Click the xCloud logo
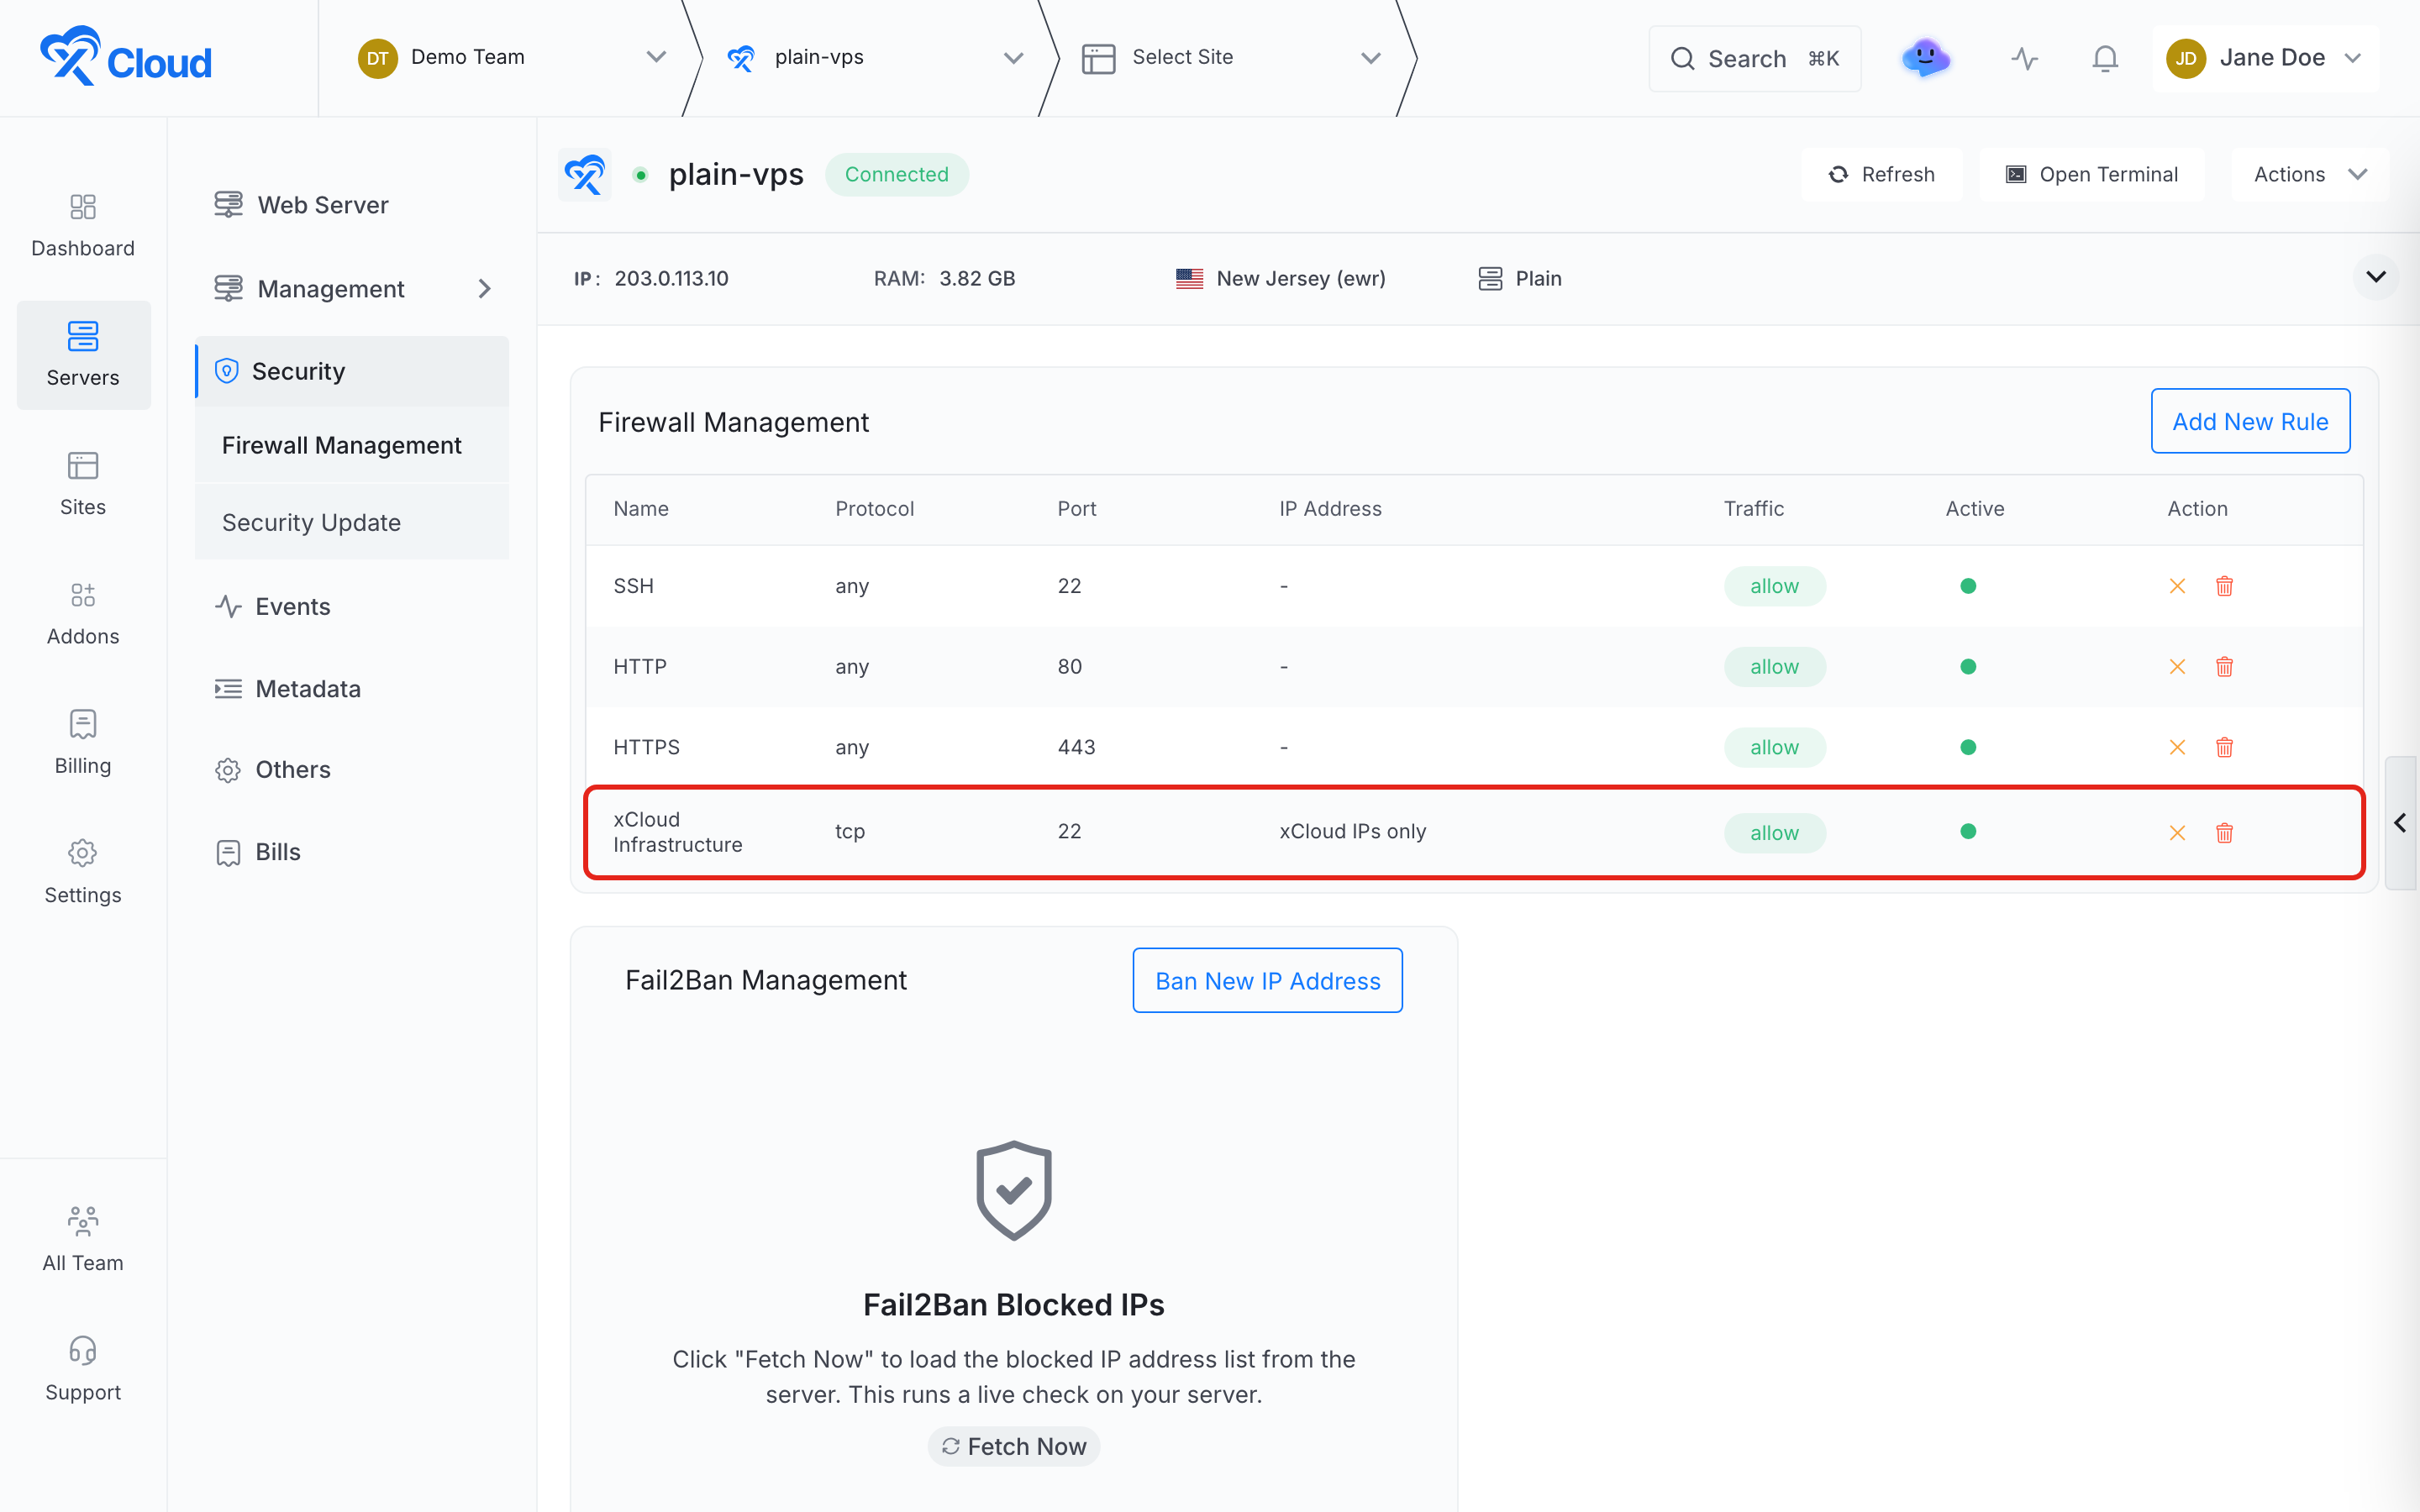Image resolution: width=2420 pixels, height=1512 pixels. (x=125, y=57)
